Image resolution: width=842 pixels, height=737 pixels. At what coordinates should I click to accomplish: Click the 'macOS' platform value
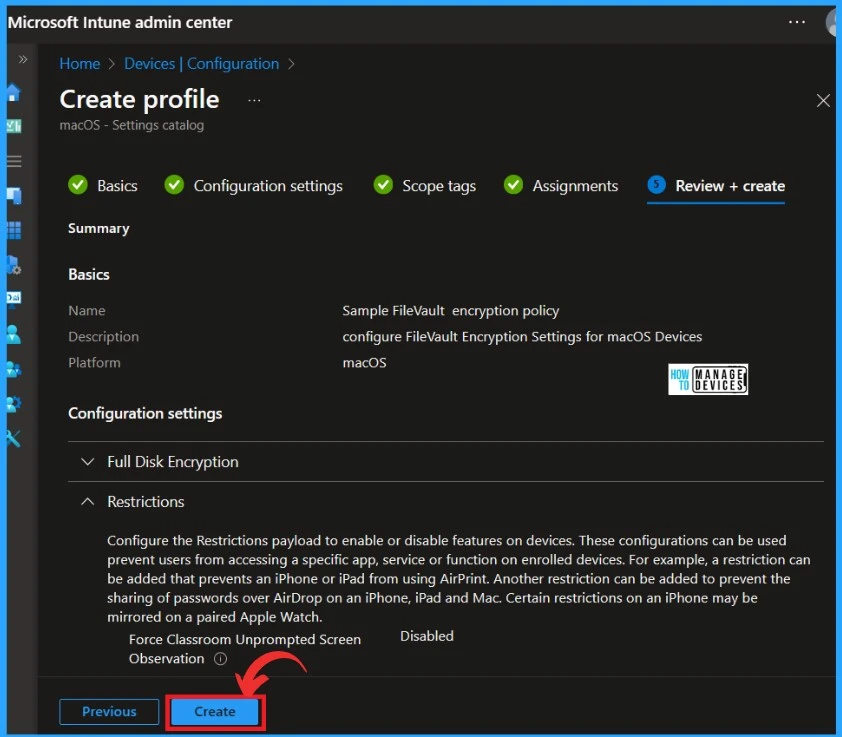(364, 363)
